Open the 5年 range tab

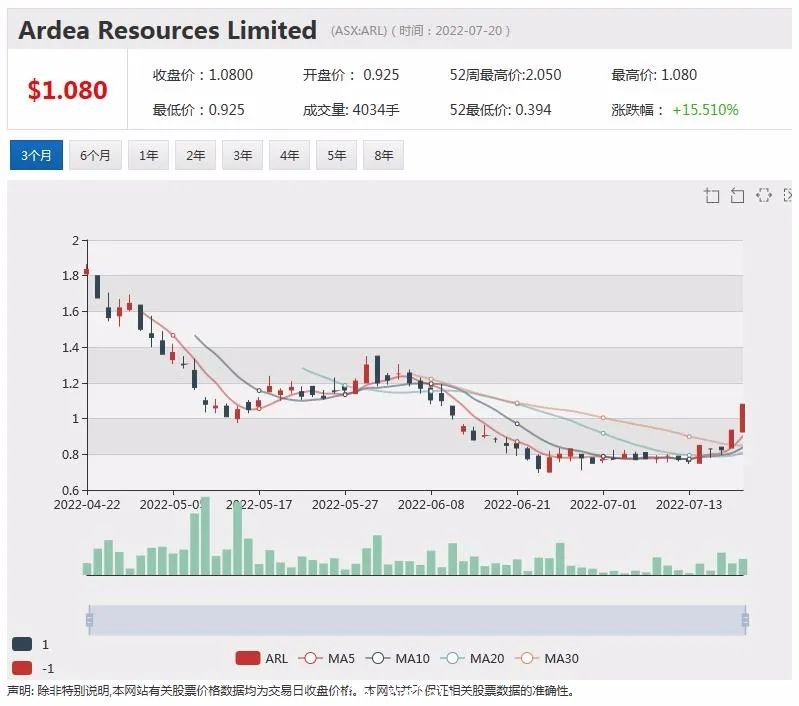[x=336, y=155]
